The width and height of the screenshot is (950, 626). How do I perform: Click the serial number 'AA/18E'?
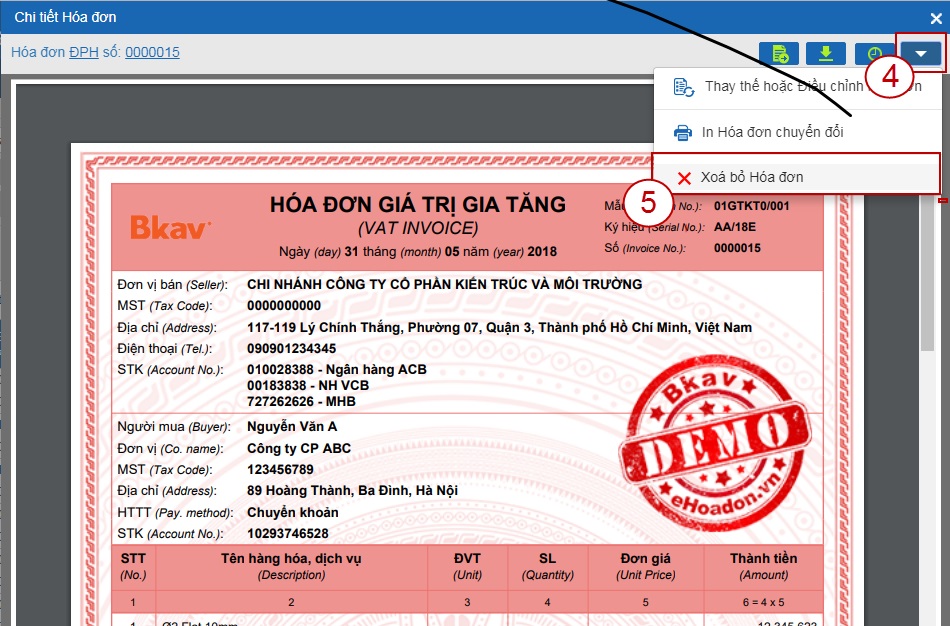(x=734, y=227)
